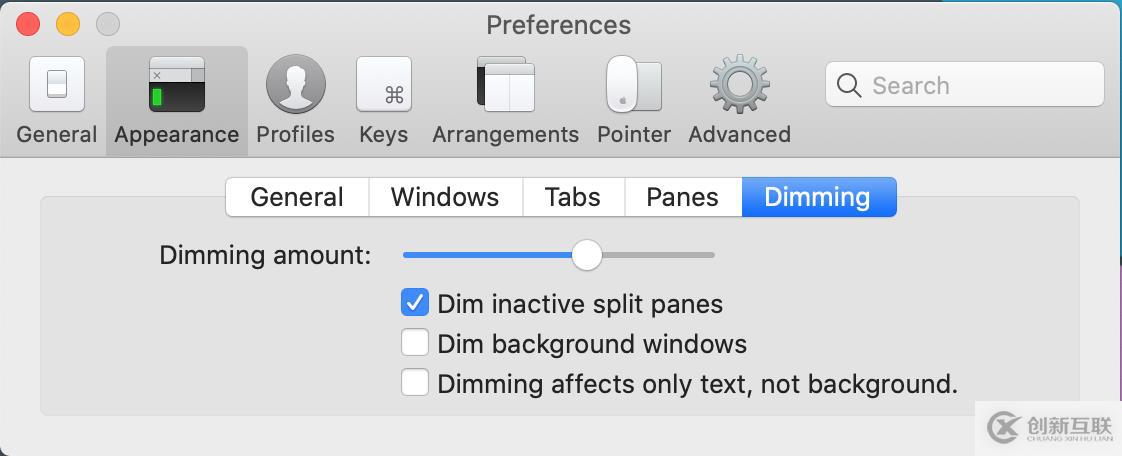Select the Appearance toolbar icon
The image size is (1122, 456).
click(177, 85)
